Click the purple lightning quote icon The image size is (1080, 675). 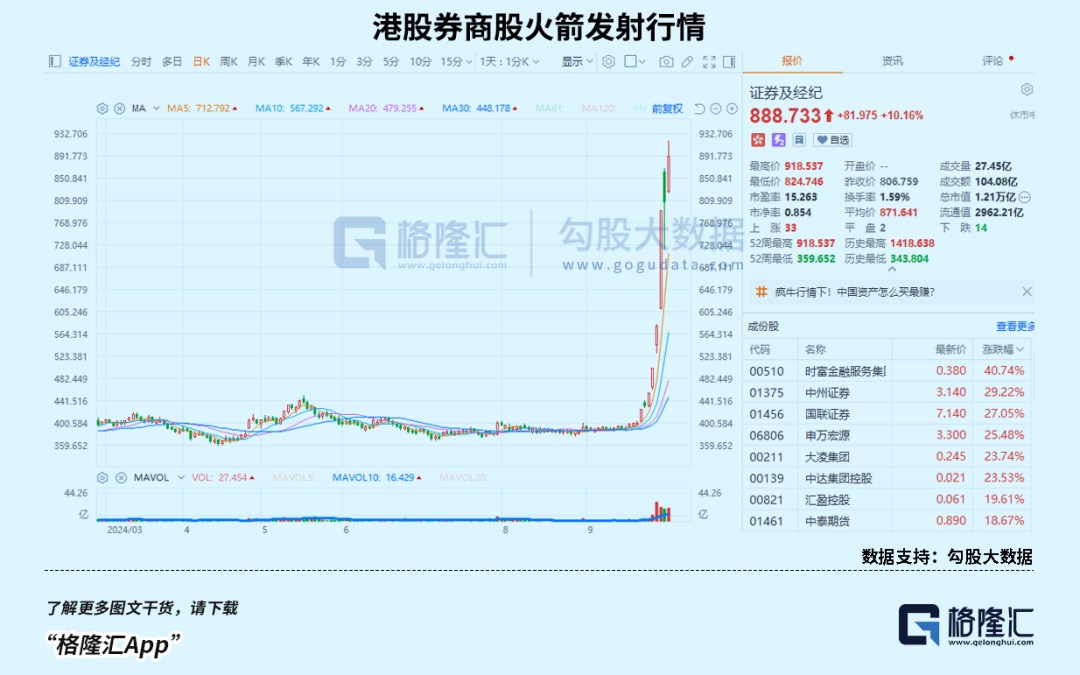coord(778,140)
